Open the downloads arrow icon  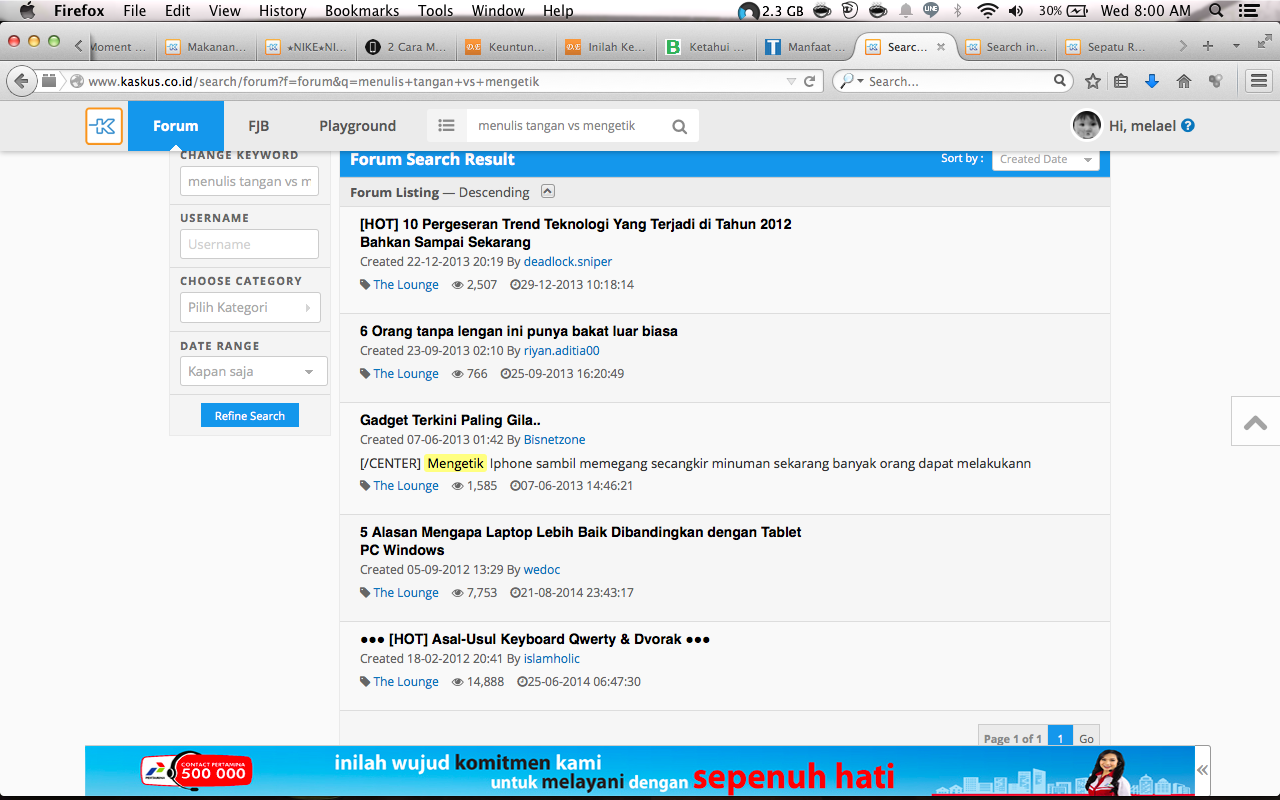[1152, 81]
